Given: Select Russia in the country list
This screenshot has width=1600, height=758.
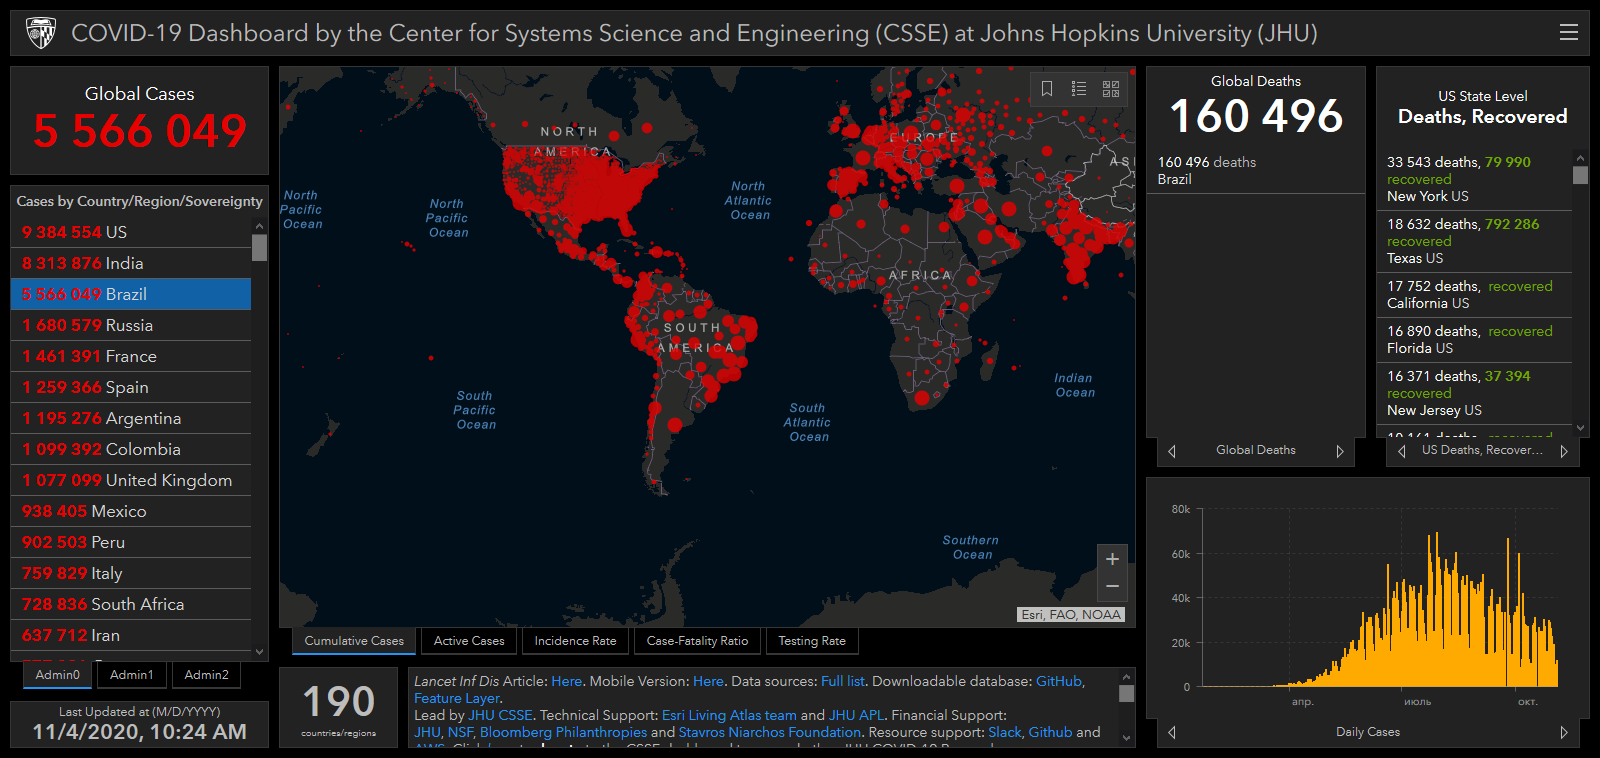Looking at the screenshot, I should [131, 325].
